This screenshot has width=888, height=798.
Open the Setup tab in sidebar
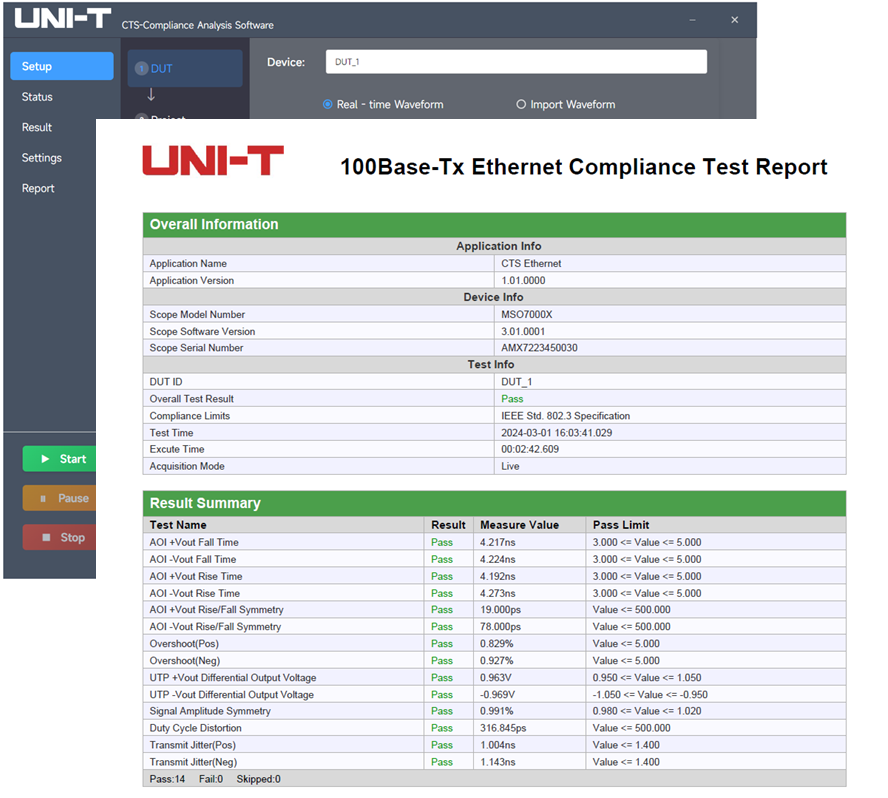tap(62, 66)
